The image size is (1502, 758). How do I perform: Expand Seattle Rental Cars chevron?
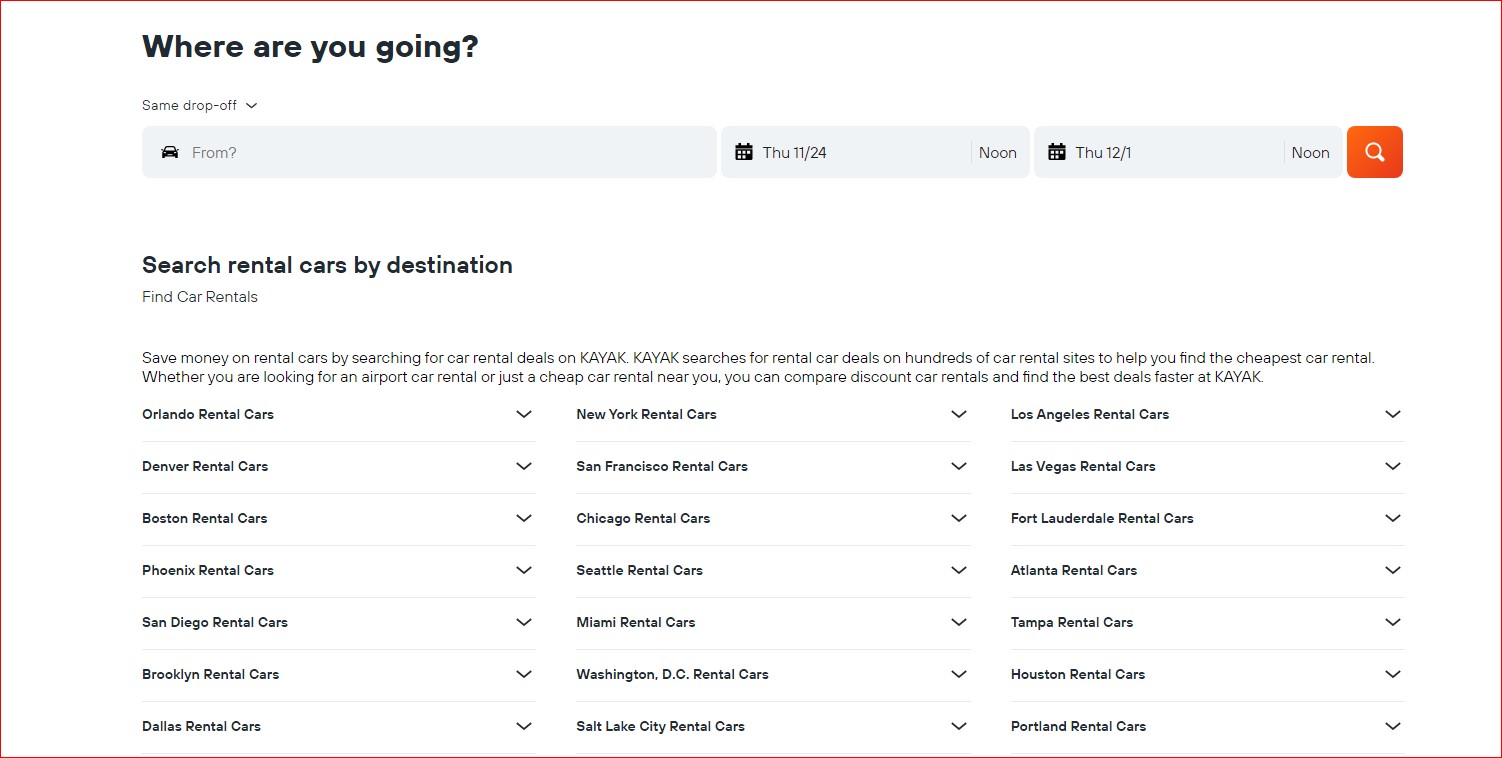pos(959,570)
